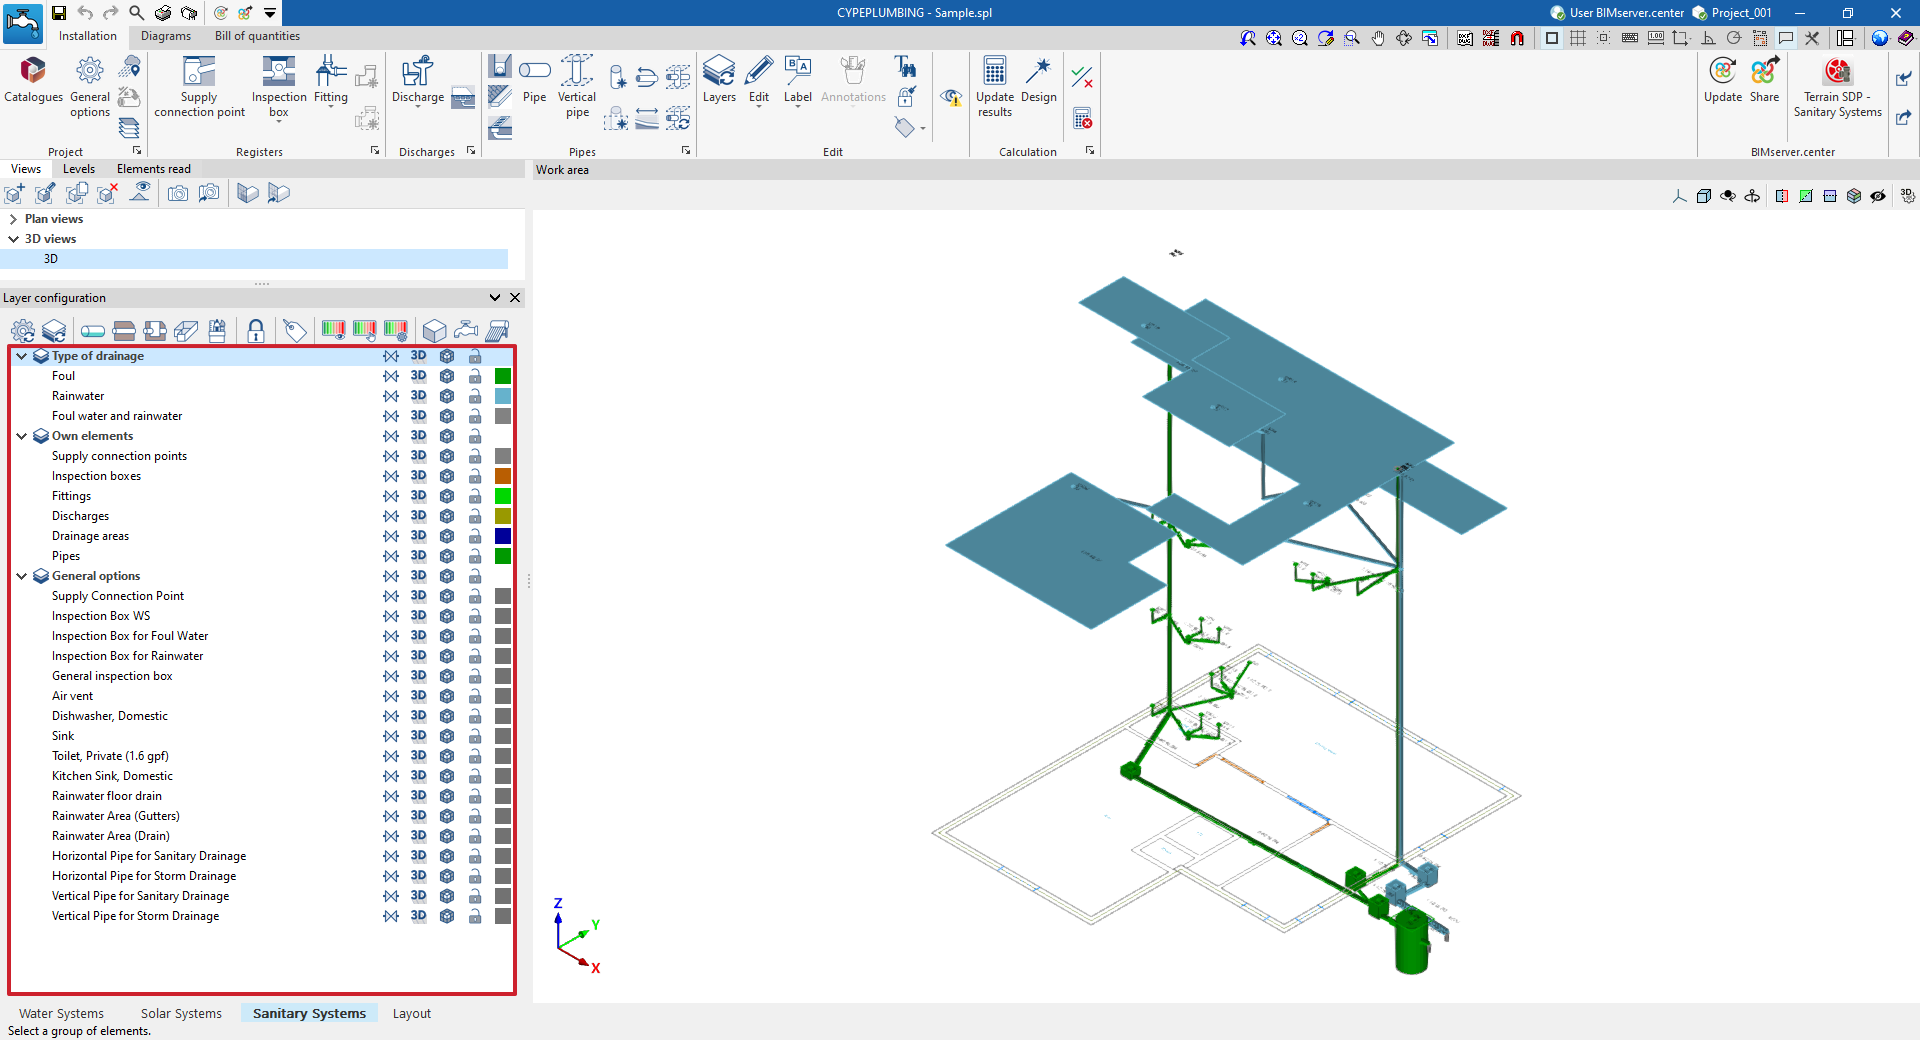Toggle 3D visibility for Fittings layer

click(418, 496)
